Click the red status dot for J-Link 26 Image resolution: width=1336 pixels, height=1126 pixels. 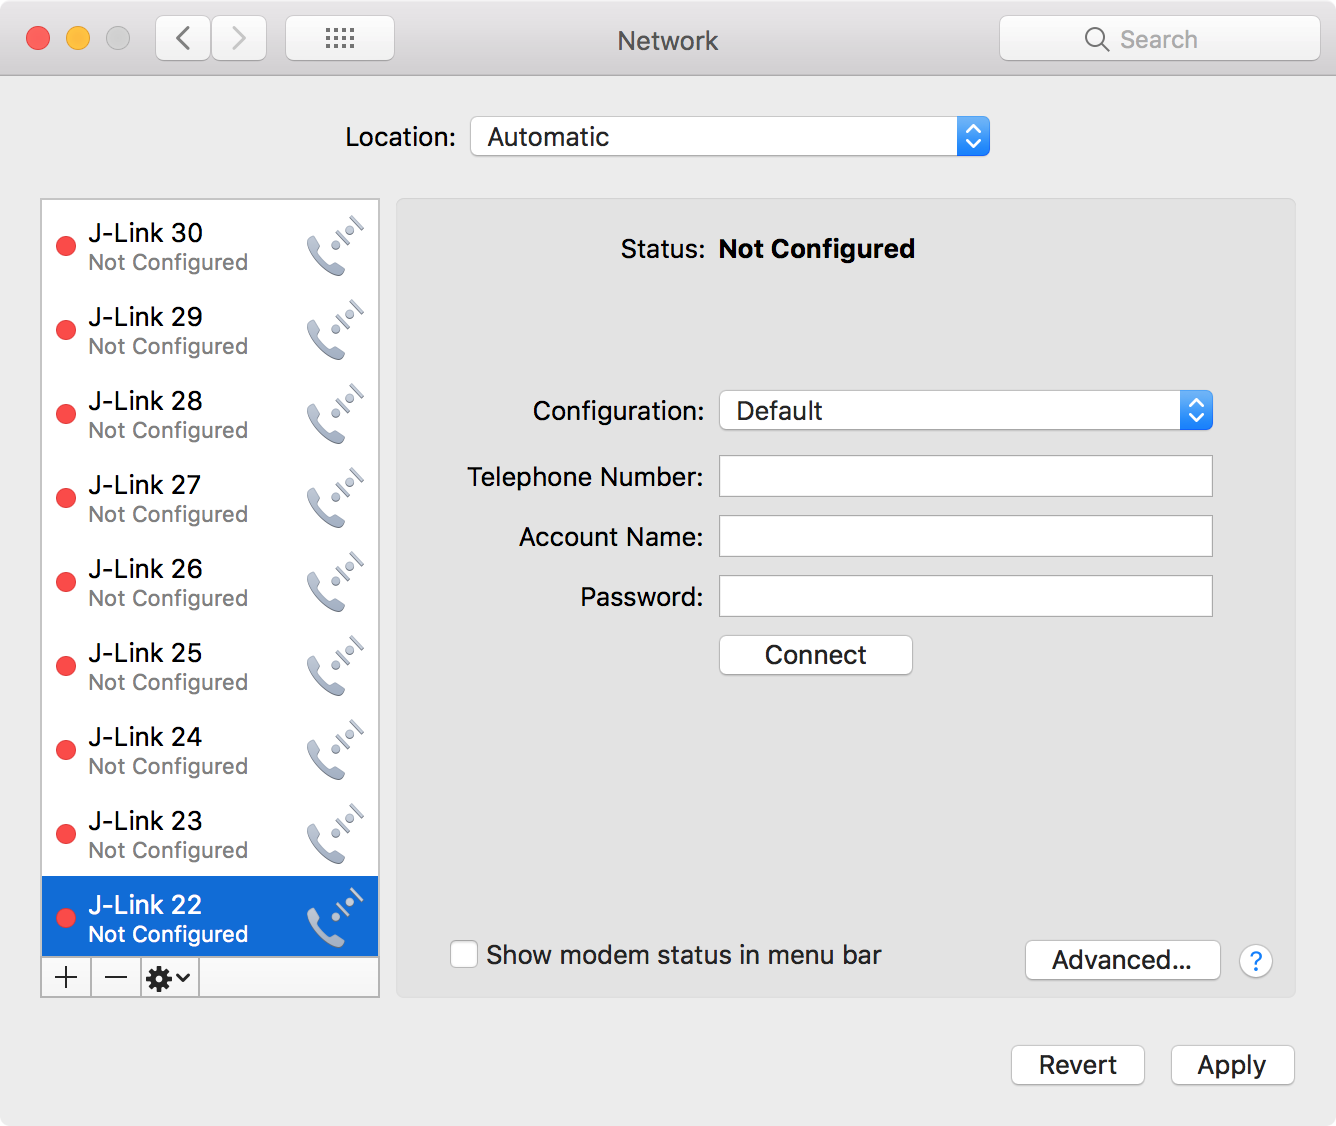pos(66,582)
